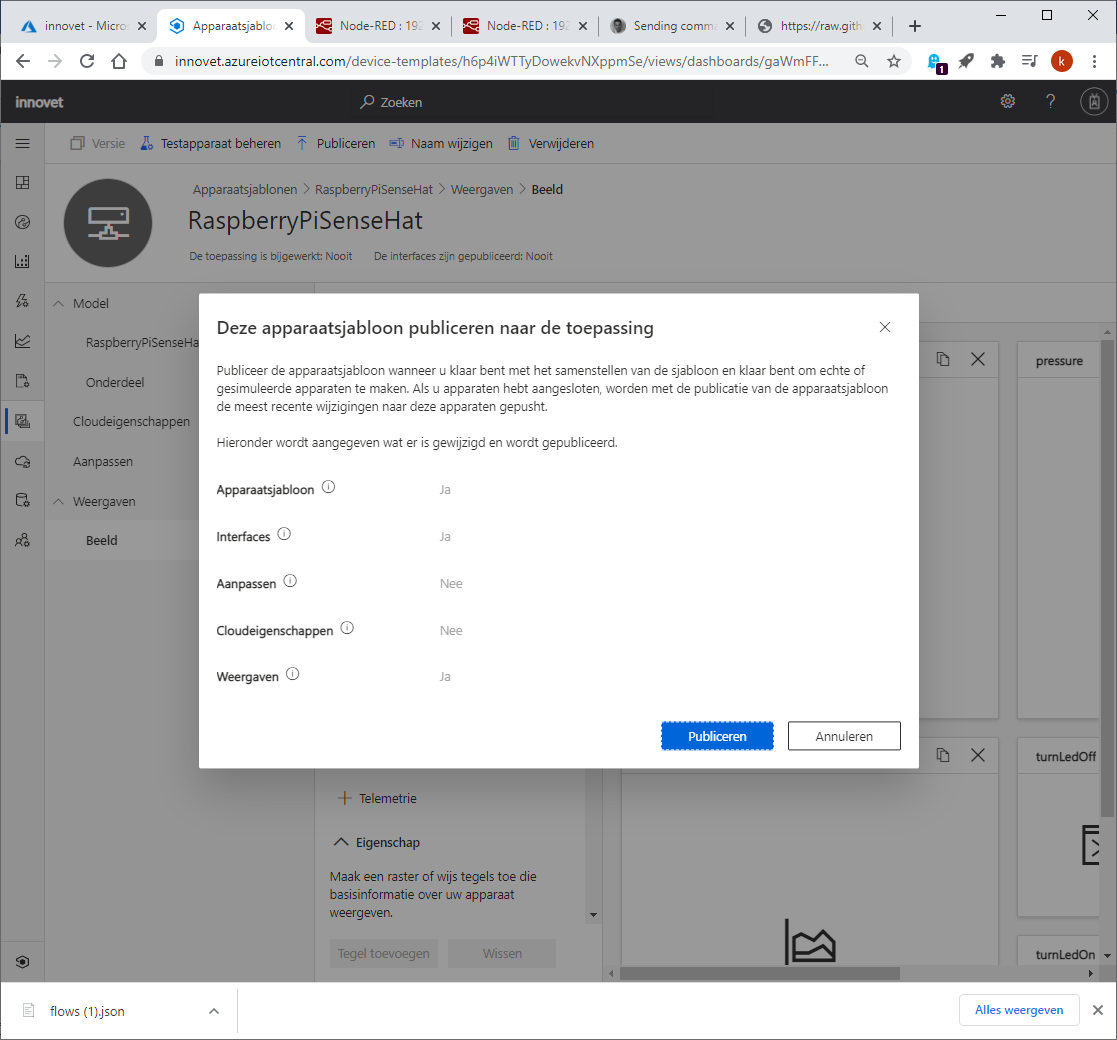Viewport: 1117px width, 1040px height.
Task: Click the browser address bar URL
Action: click(502, 61)
